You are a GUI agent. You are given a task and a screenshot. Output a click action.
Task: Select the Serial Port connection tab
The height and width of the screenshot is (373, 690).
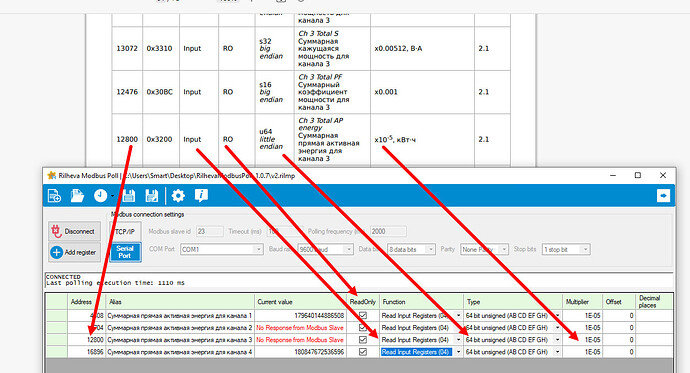tap(125, 252)
